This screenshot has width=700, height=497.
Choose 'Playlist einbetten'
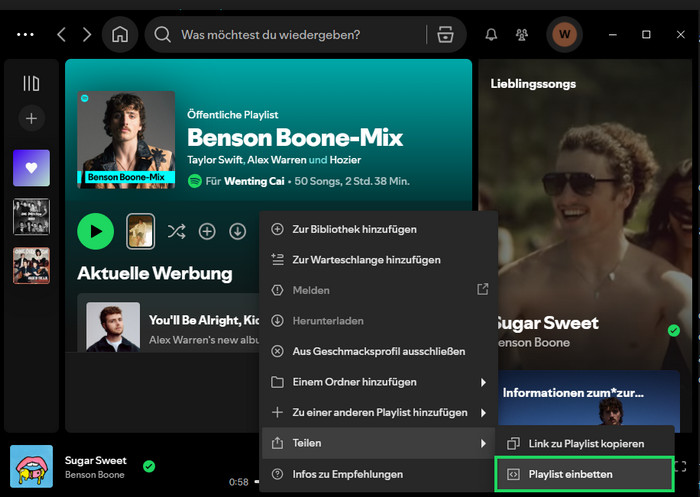pos(584,474)
